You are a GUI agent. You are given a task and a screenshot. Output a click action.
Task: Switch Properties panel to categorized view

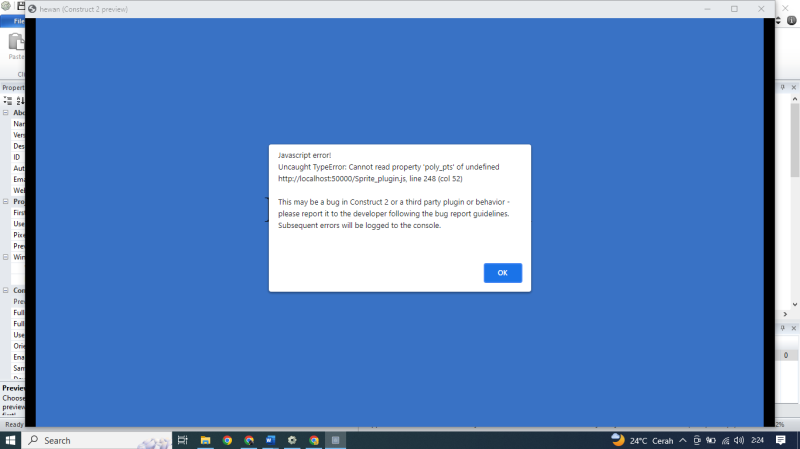click(8, 101)
